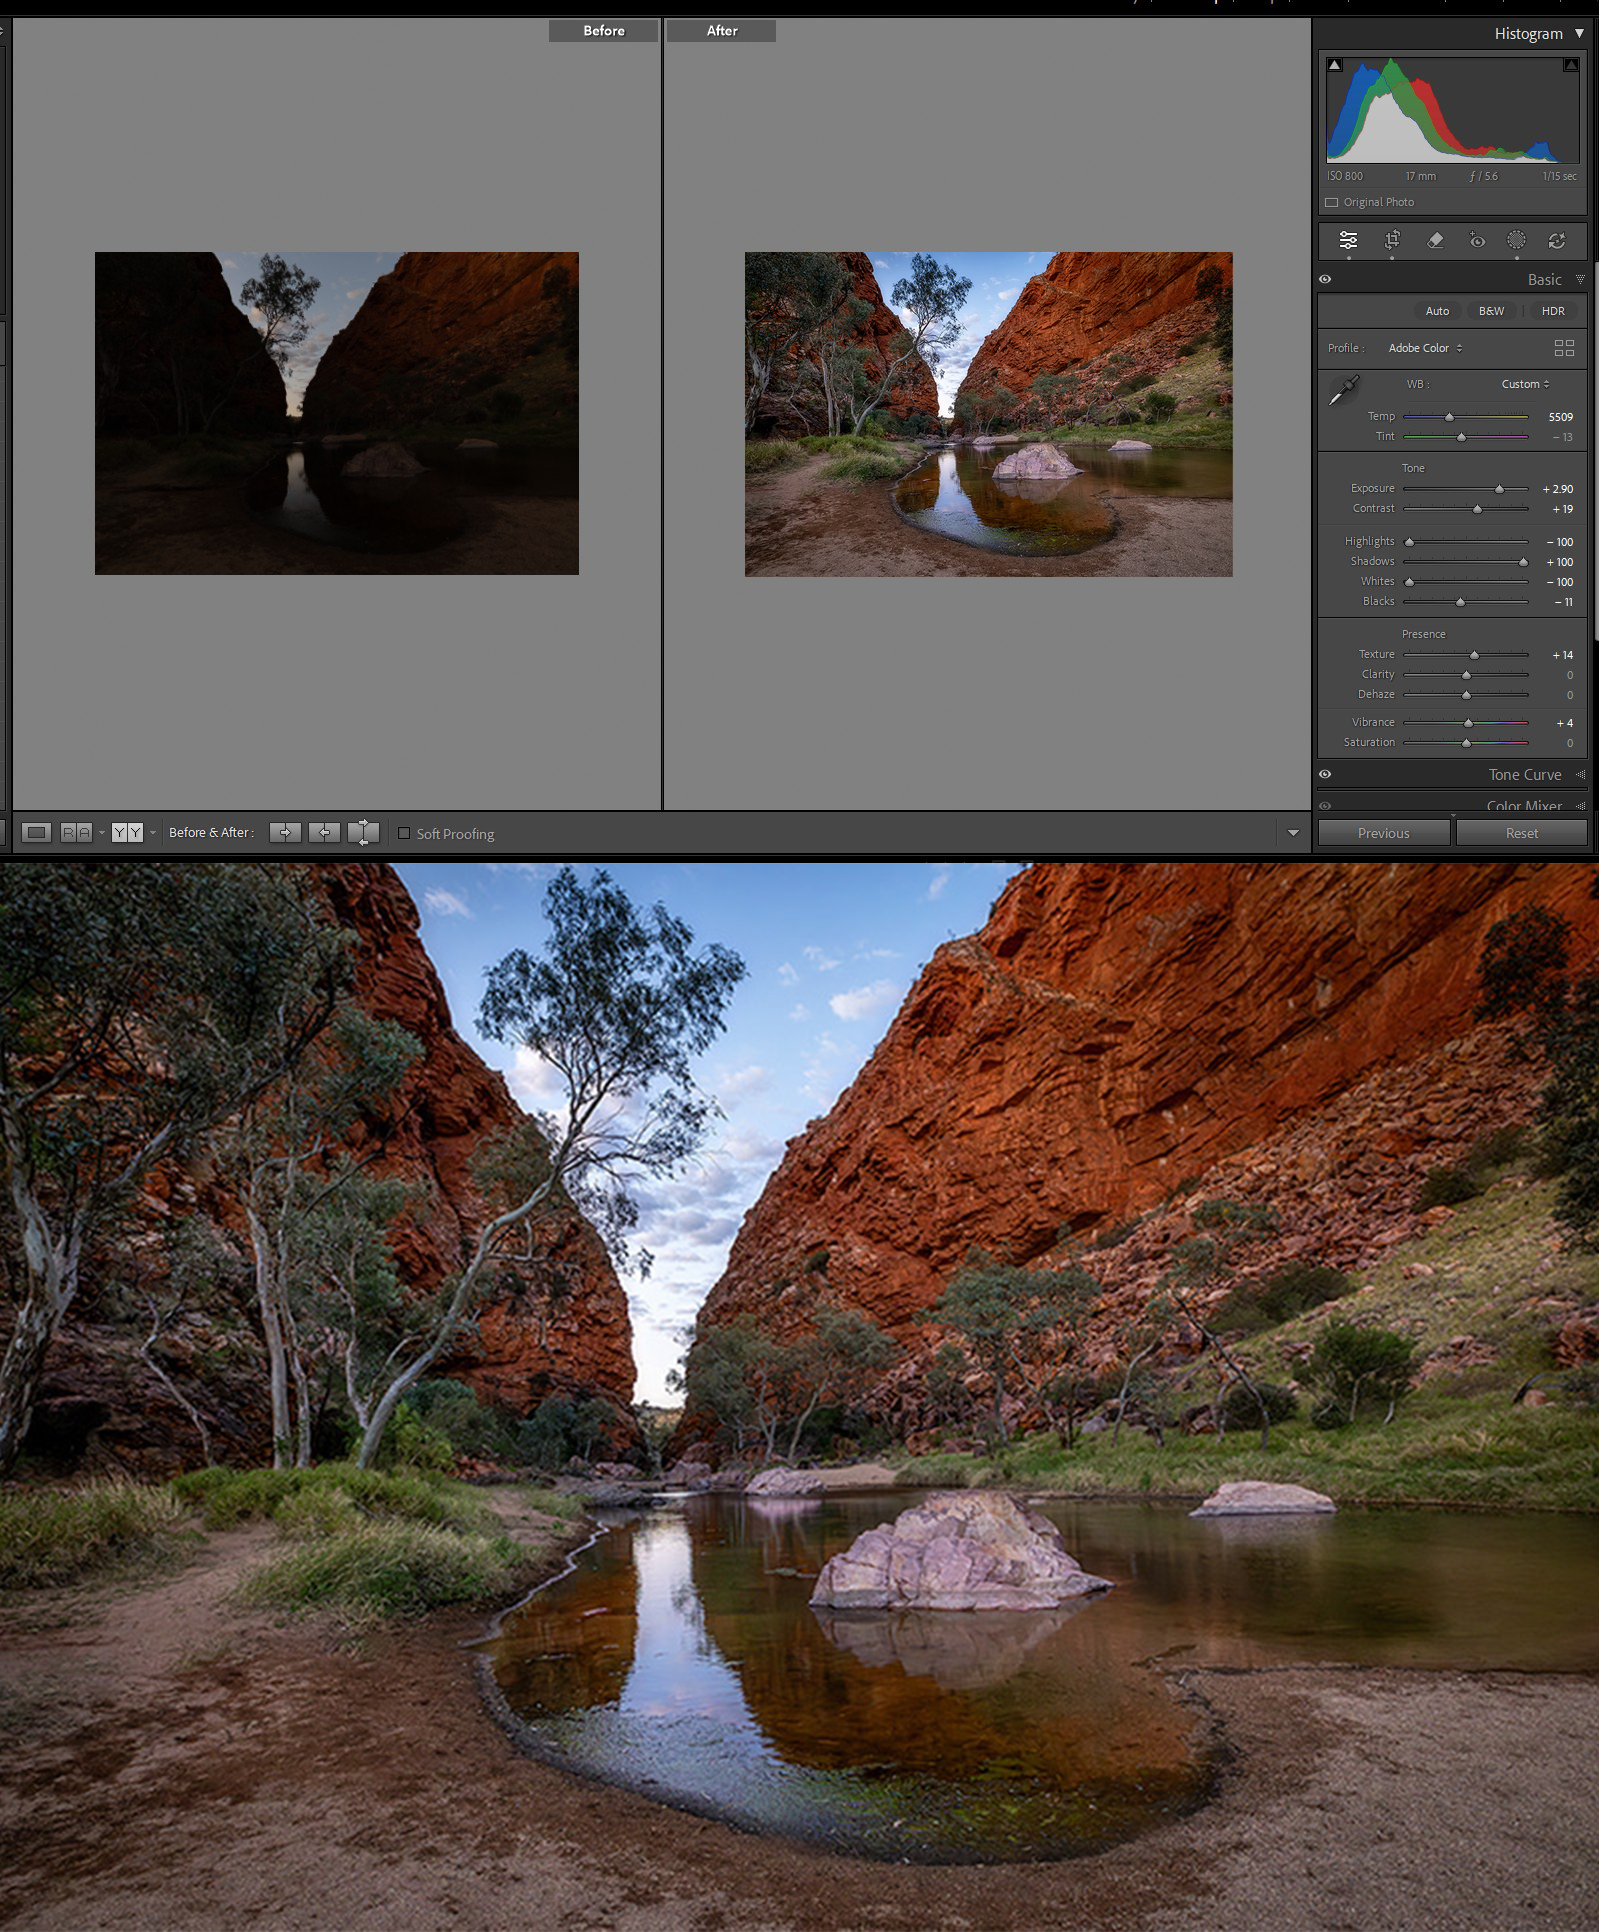The image size is (1599, 1932).
Task: Copy Before settings to After arrow
Action: tap(285, 833)
